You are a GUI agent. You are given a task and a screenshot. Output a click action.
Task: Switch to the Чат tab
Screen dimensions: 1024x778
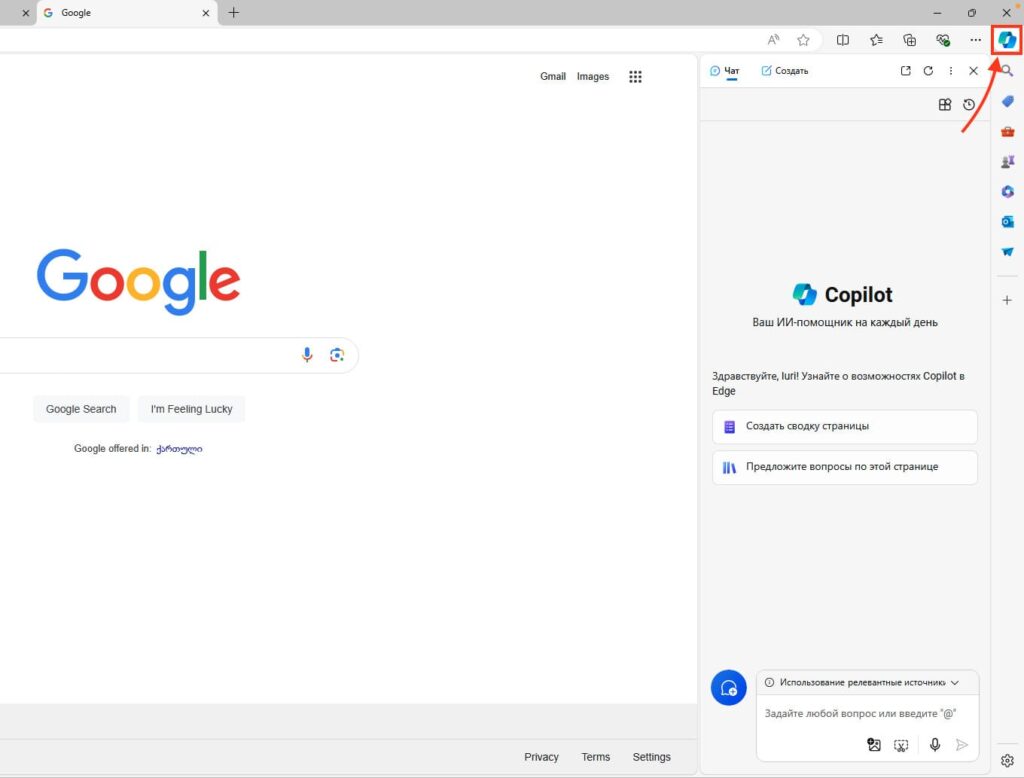(x=725, y=71)
